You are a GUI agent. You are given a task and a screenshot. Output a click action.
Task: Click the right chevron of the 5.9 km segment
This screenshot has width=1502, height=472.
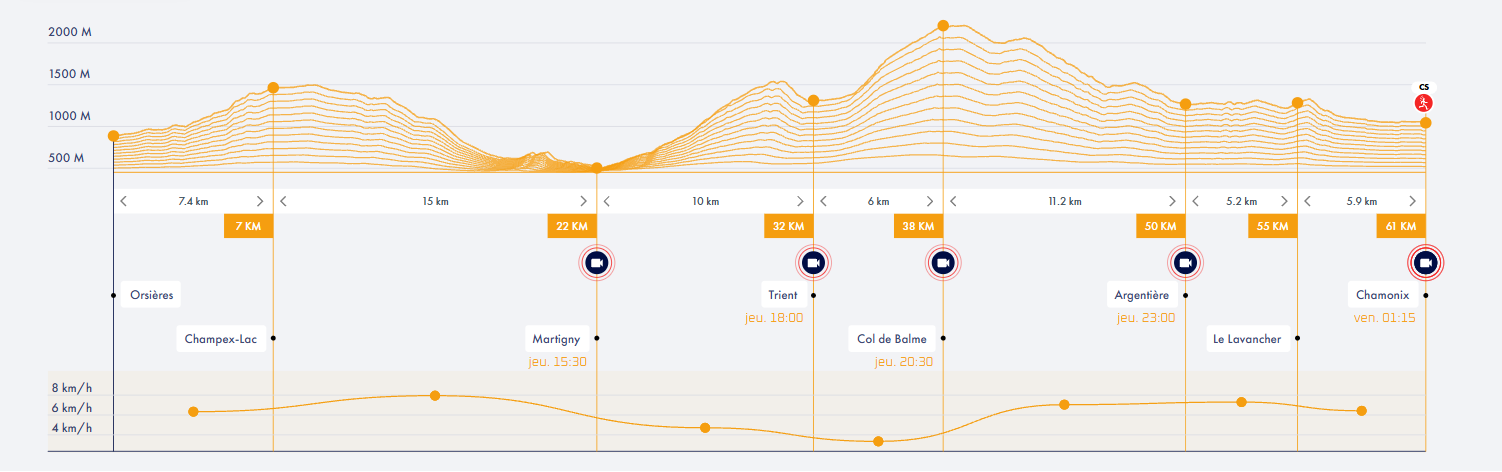click(1414, 201)
